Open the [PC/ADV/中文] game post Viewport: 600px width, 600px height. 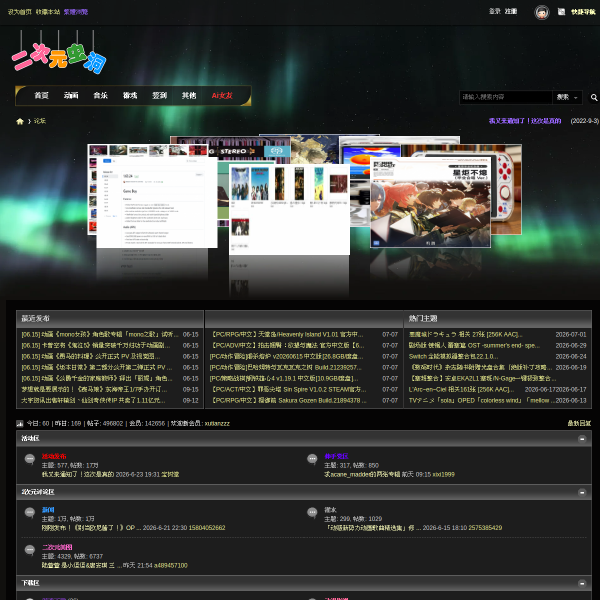click(287, 346)
